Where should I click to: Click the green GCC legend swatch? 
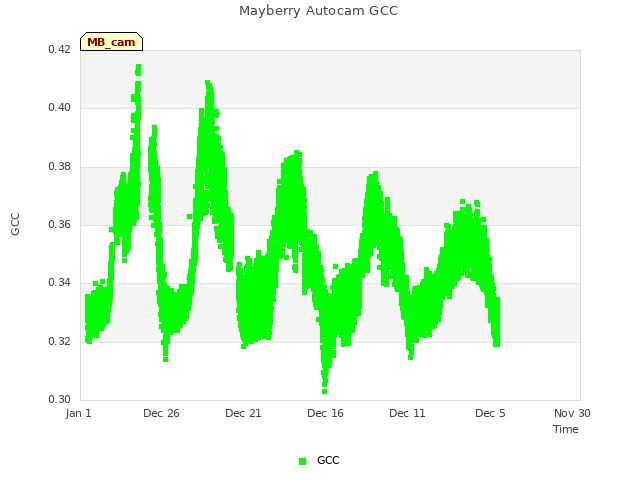(x=302, y=461)
